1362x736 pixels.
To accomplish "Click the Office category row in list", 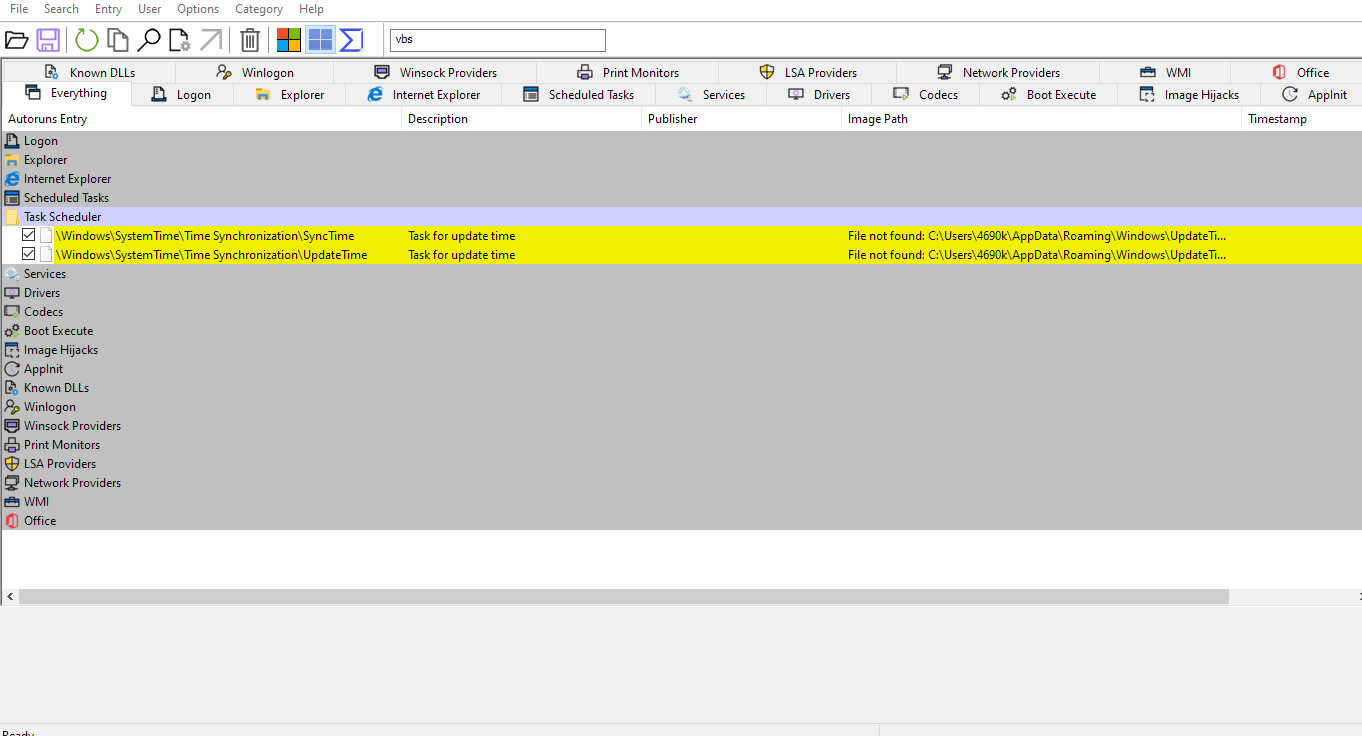I will [681, 521].
